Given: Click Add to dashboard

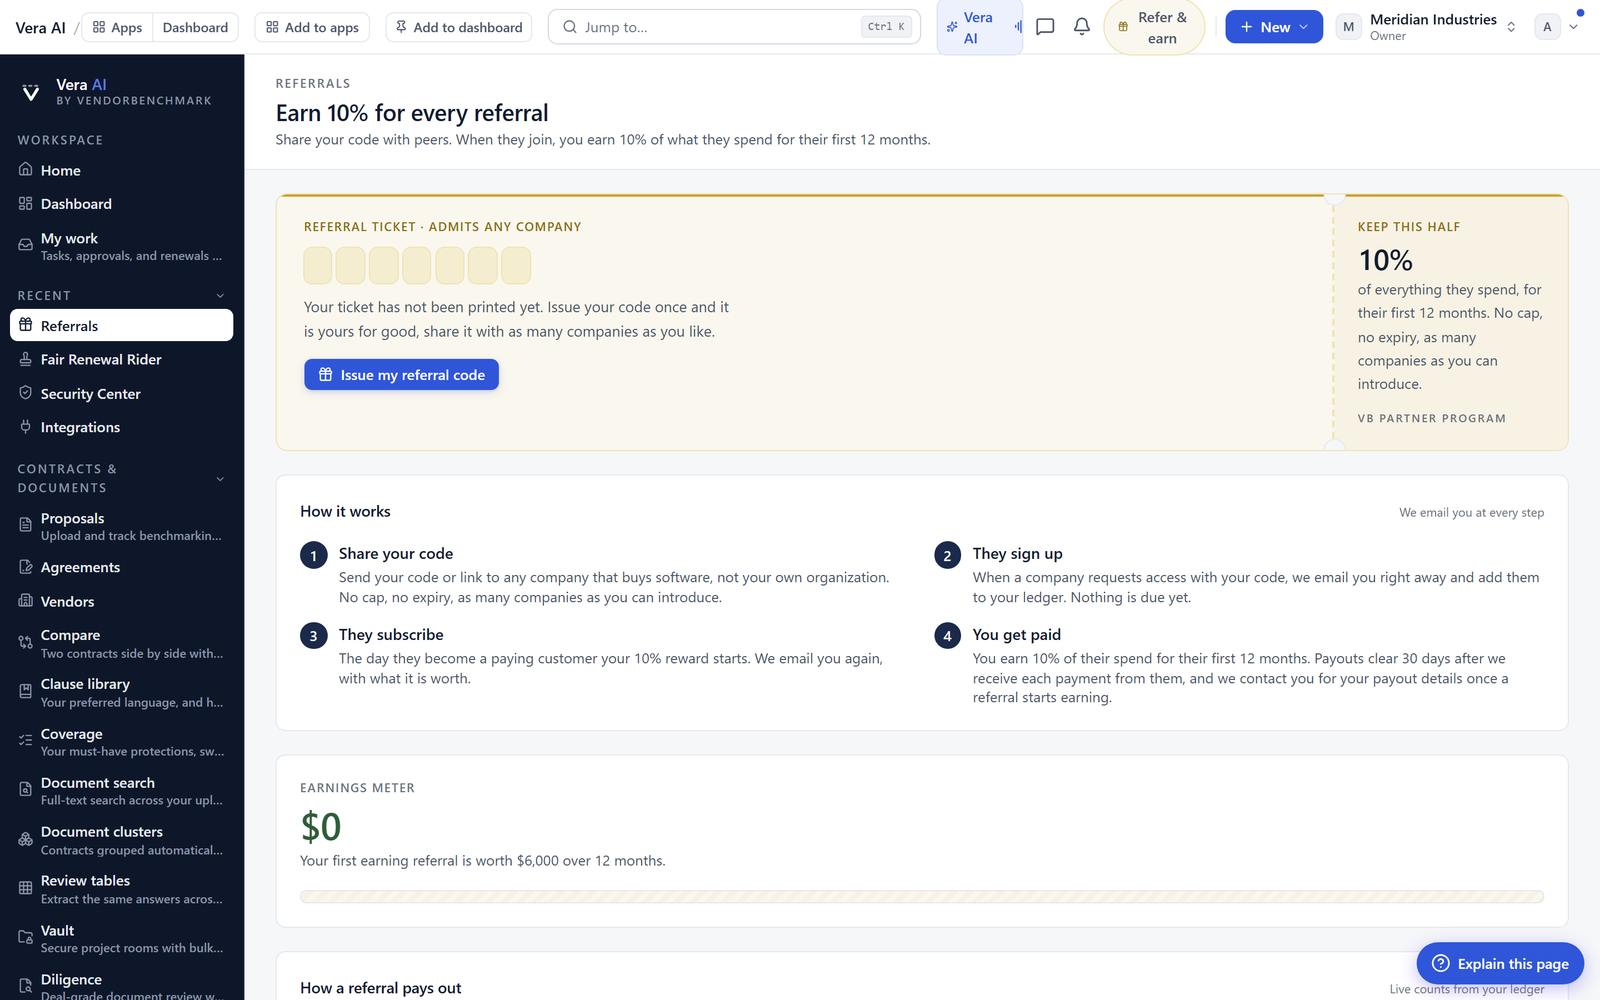Looking at the screenshot, I should coord(458,27).
